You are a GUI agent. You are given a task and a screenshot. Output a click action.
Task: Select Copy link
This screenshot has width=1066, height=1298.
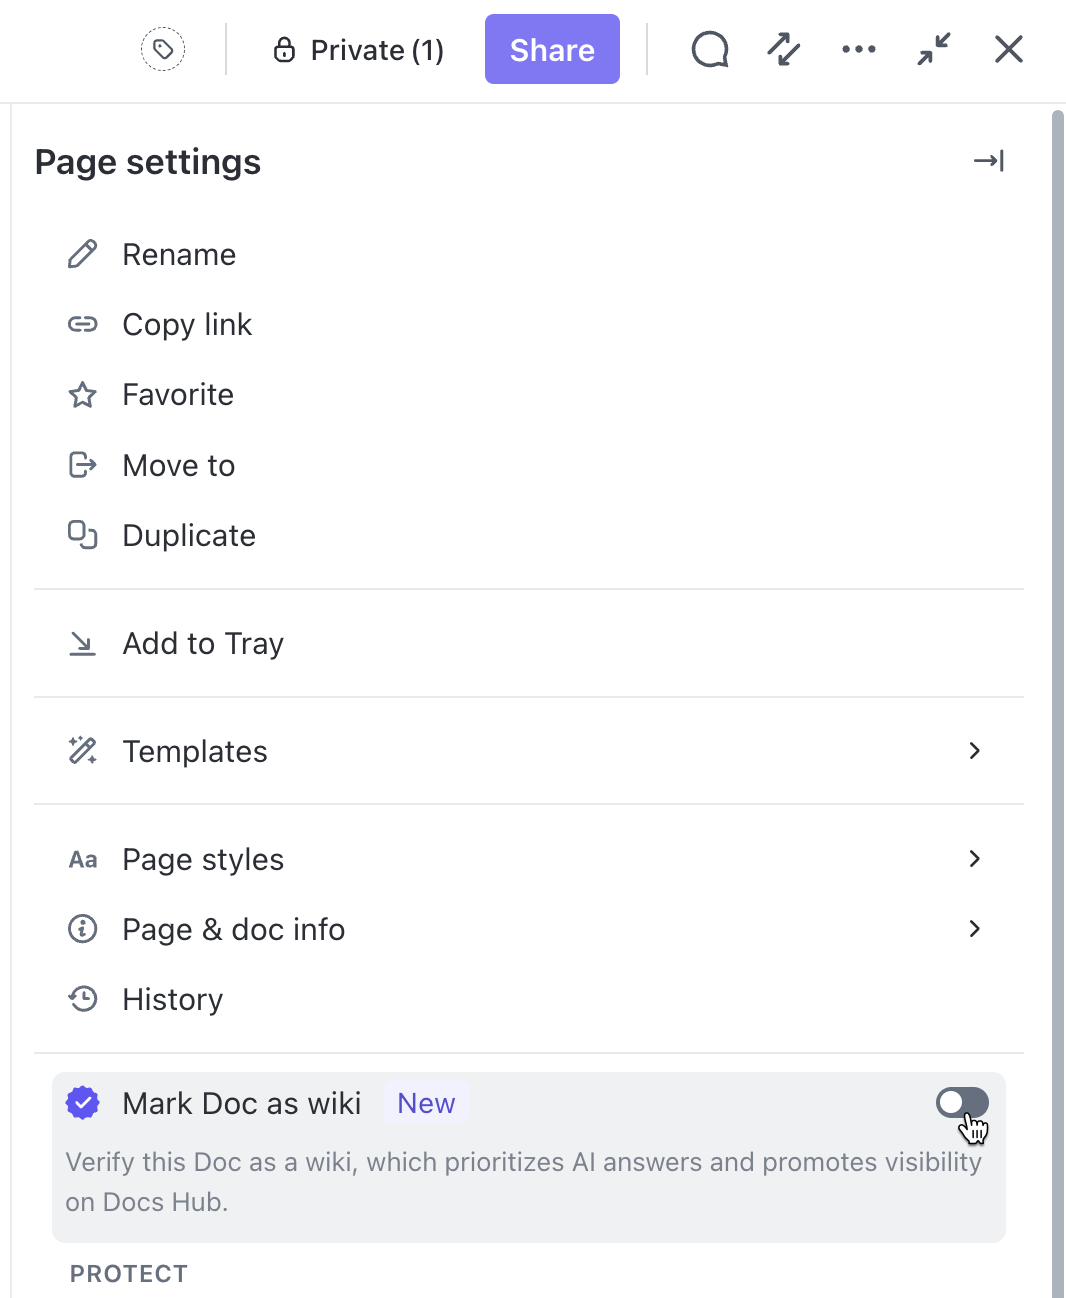click(x=186, y=324)
